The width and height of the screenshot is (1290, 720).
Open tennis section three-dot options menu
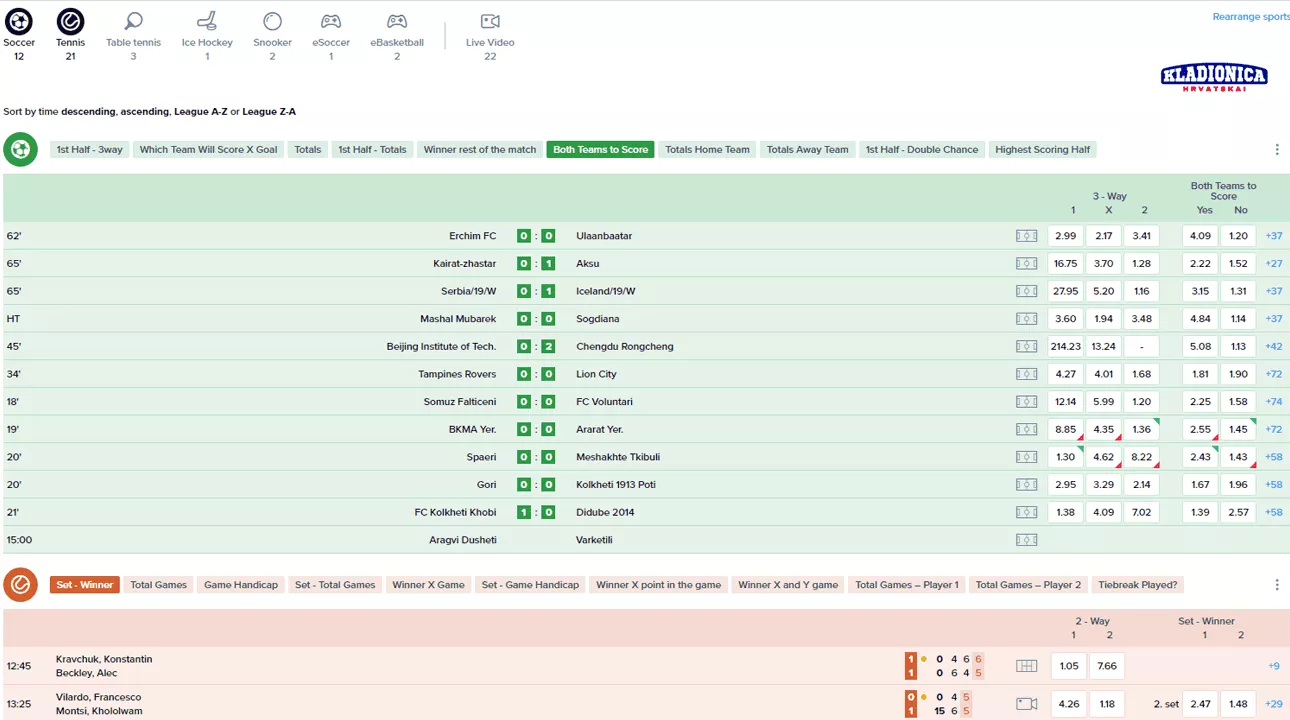point(1277,585)
